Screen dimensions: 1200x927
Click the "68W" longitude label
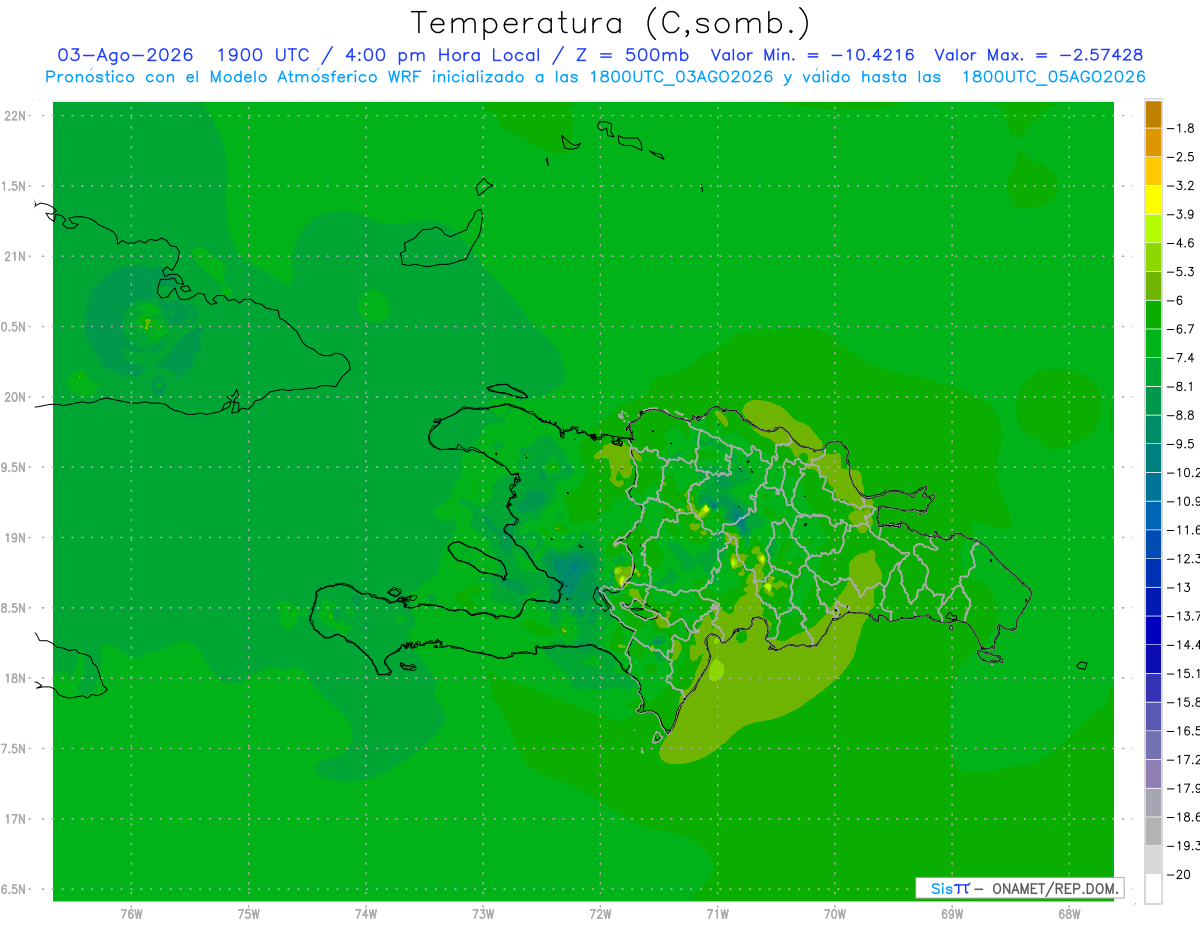point(1069,914)
